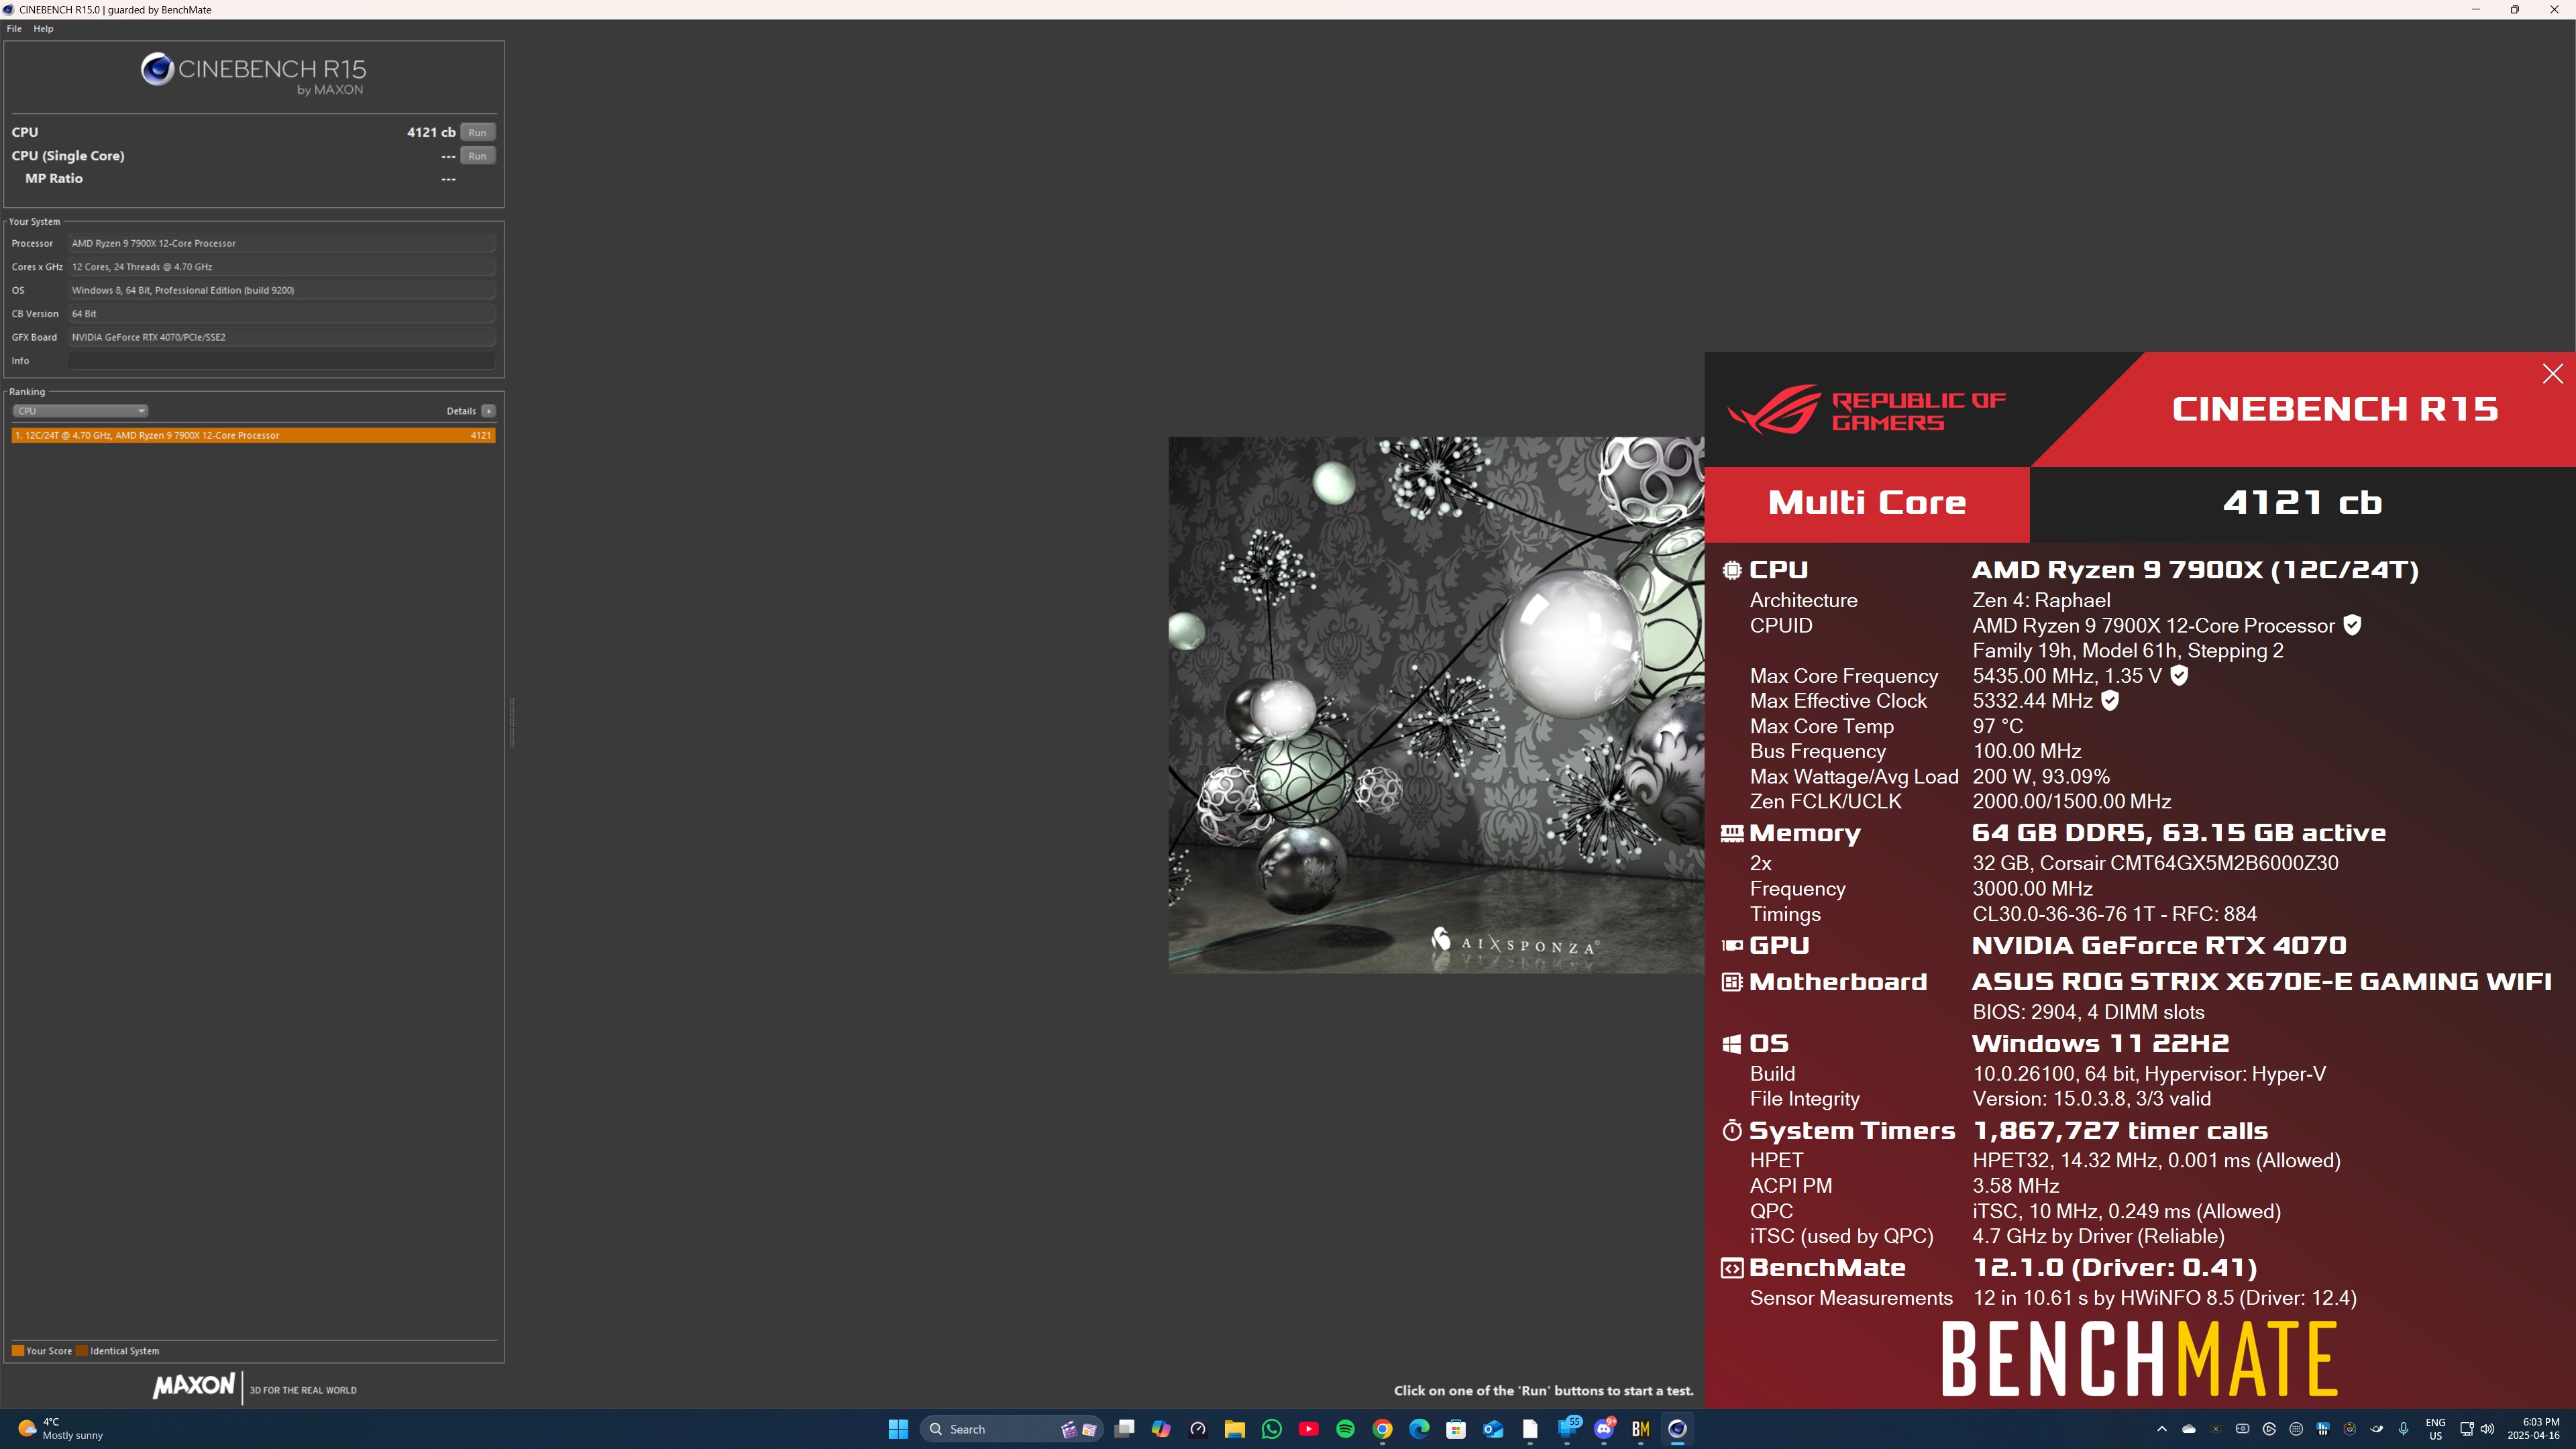This screenshot has width=2576, height=1449.
Task: Click the System Timers stopwatch icon
Action: pyautogui.click(x=1732, y=1131)
